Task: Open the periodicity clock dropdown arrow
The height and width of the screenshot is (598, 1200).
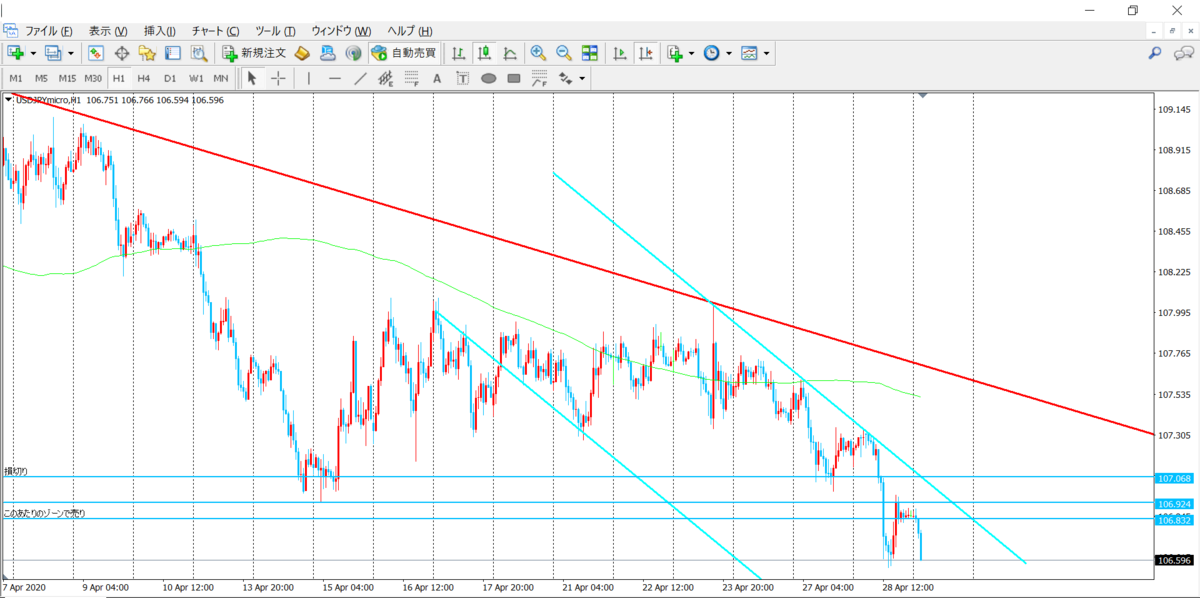Action: click(x=729, y=53)
